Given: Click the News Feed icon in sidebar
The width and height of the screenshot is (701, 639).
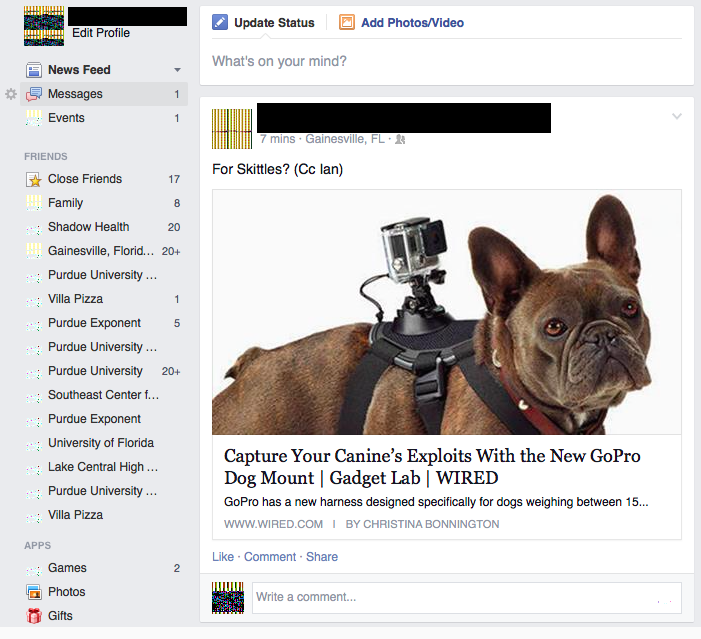Looking at the screenshot, I should (34, 70).
